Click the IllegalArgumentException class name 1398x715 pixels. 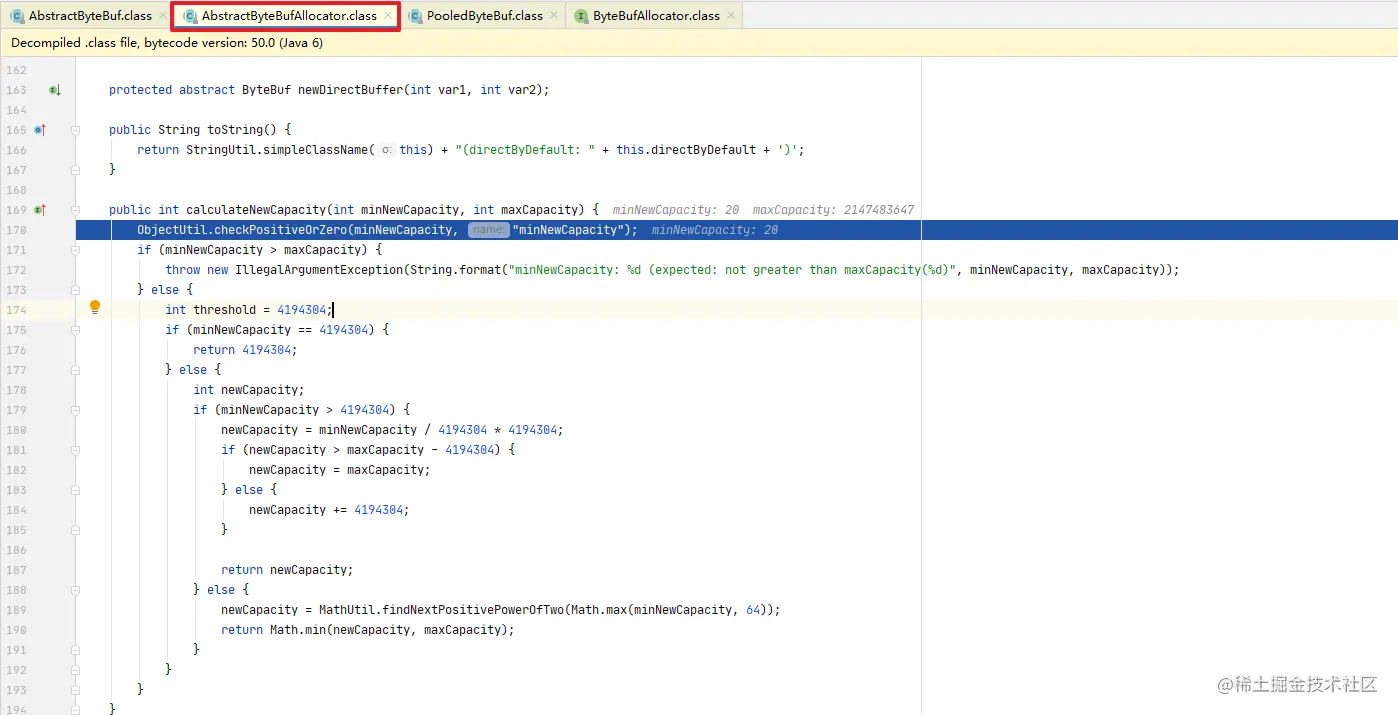319,270
